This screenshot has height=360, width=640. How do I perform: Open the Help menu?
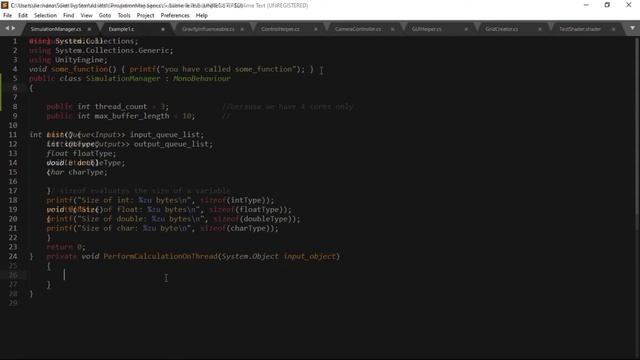click(202, 16)
